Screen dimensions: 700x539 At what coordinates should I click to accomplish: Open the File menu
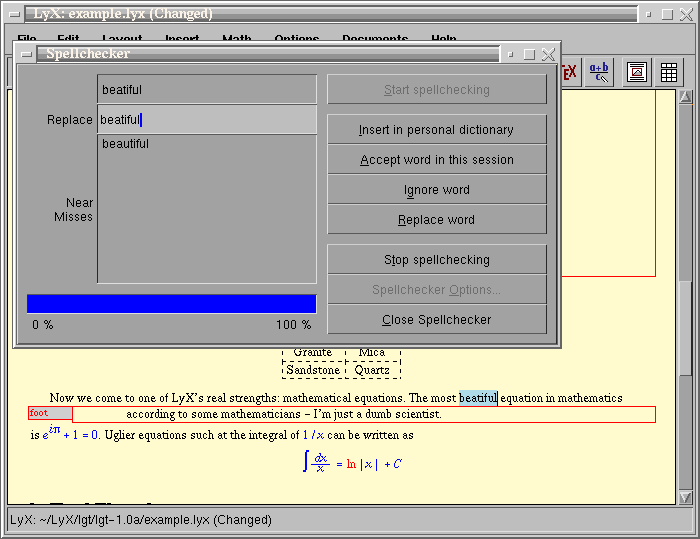27,38
